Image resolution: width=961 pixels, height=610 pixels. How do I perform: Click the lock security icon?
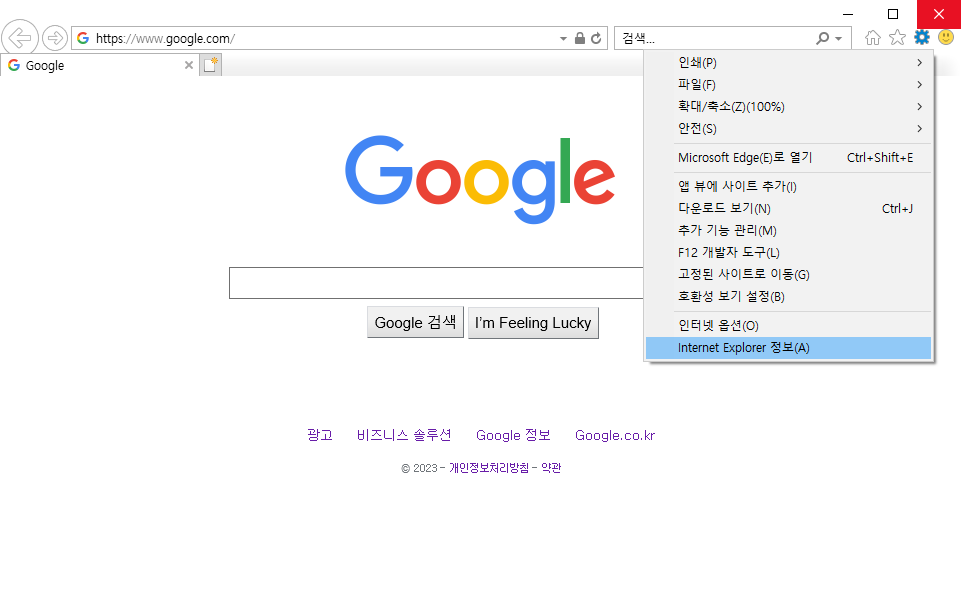pos(580,38)
